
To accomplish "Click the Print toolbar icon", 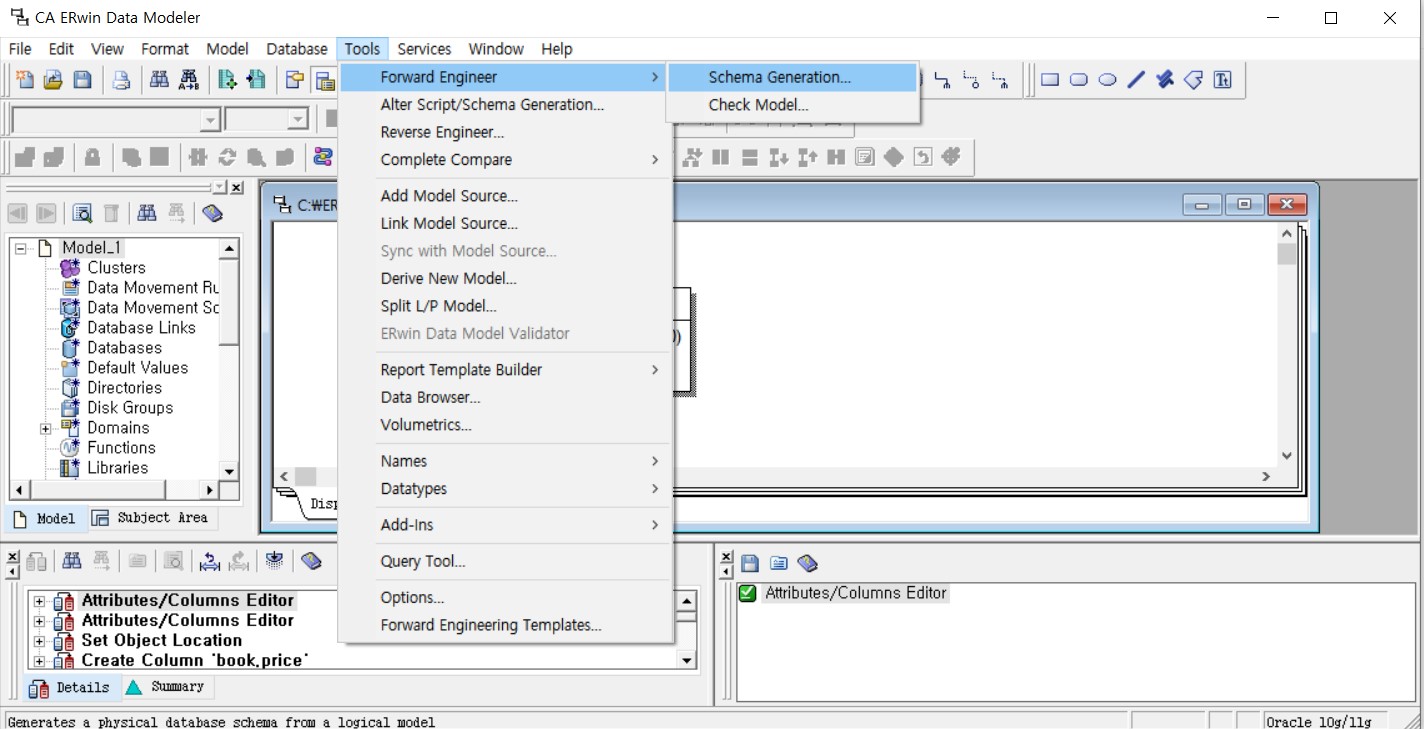I will click(121, 80).
